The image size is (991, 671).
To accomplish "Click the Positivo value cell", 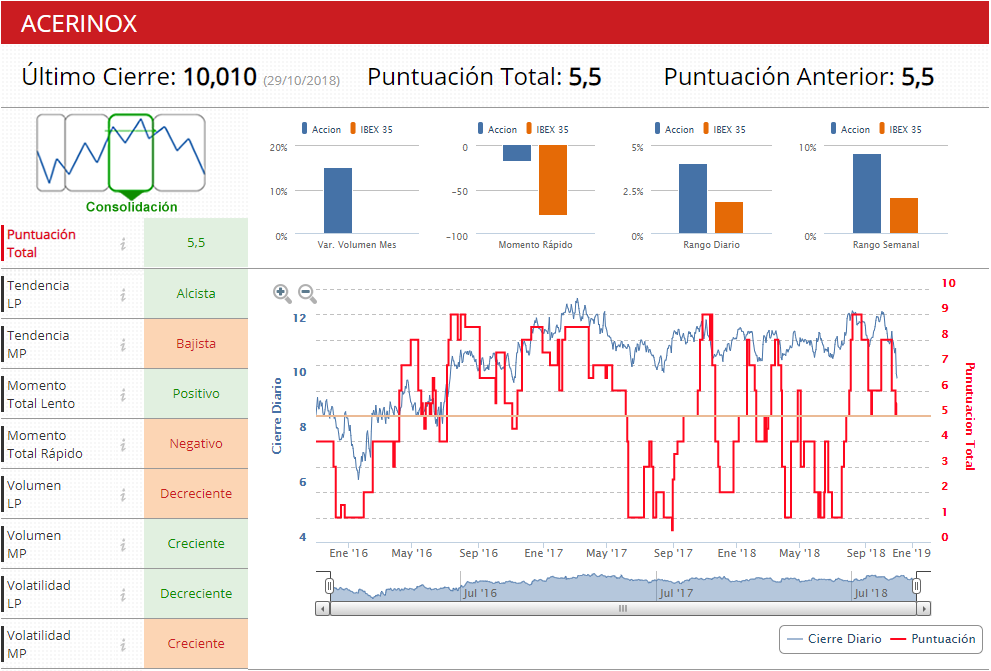I will coord(196,394).
